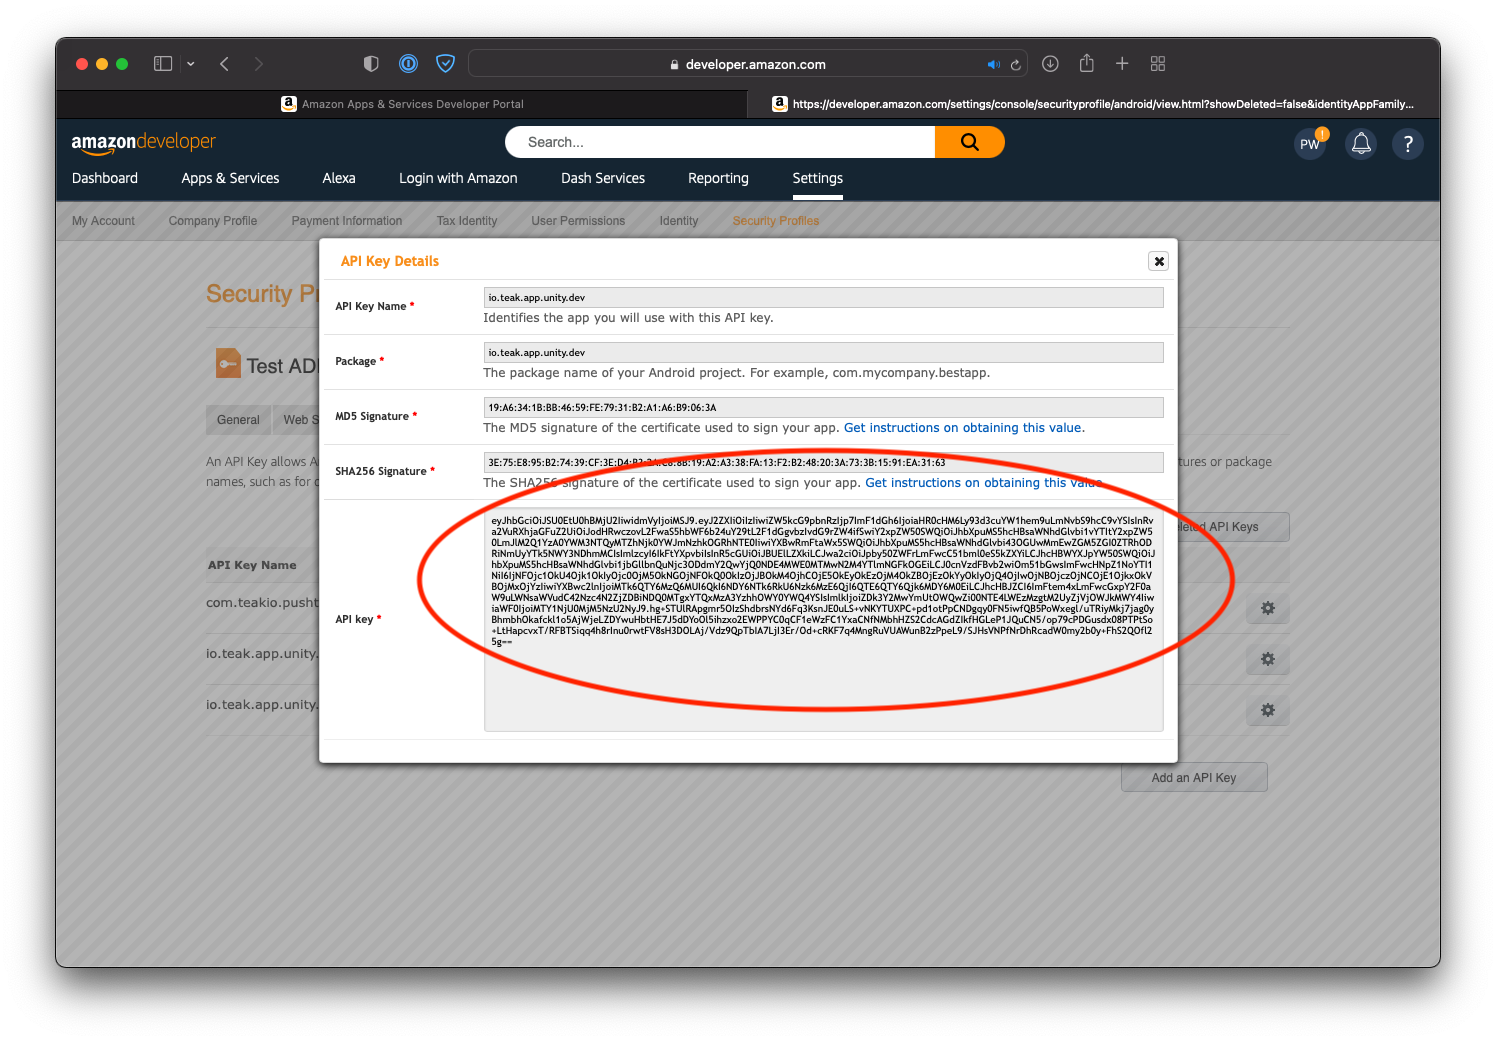
Task: Go to Identity sub-tab
Action: tap(679, 221)
